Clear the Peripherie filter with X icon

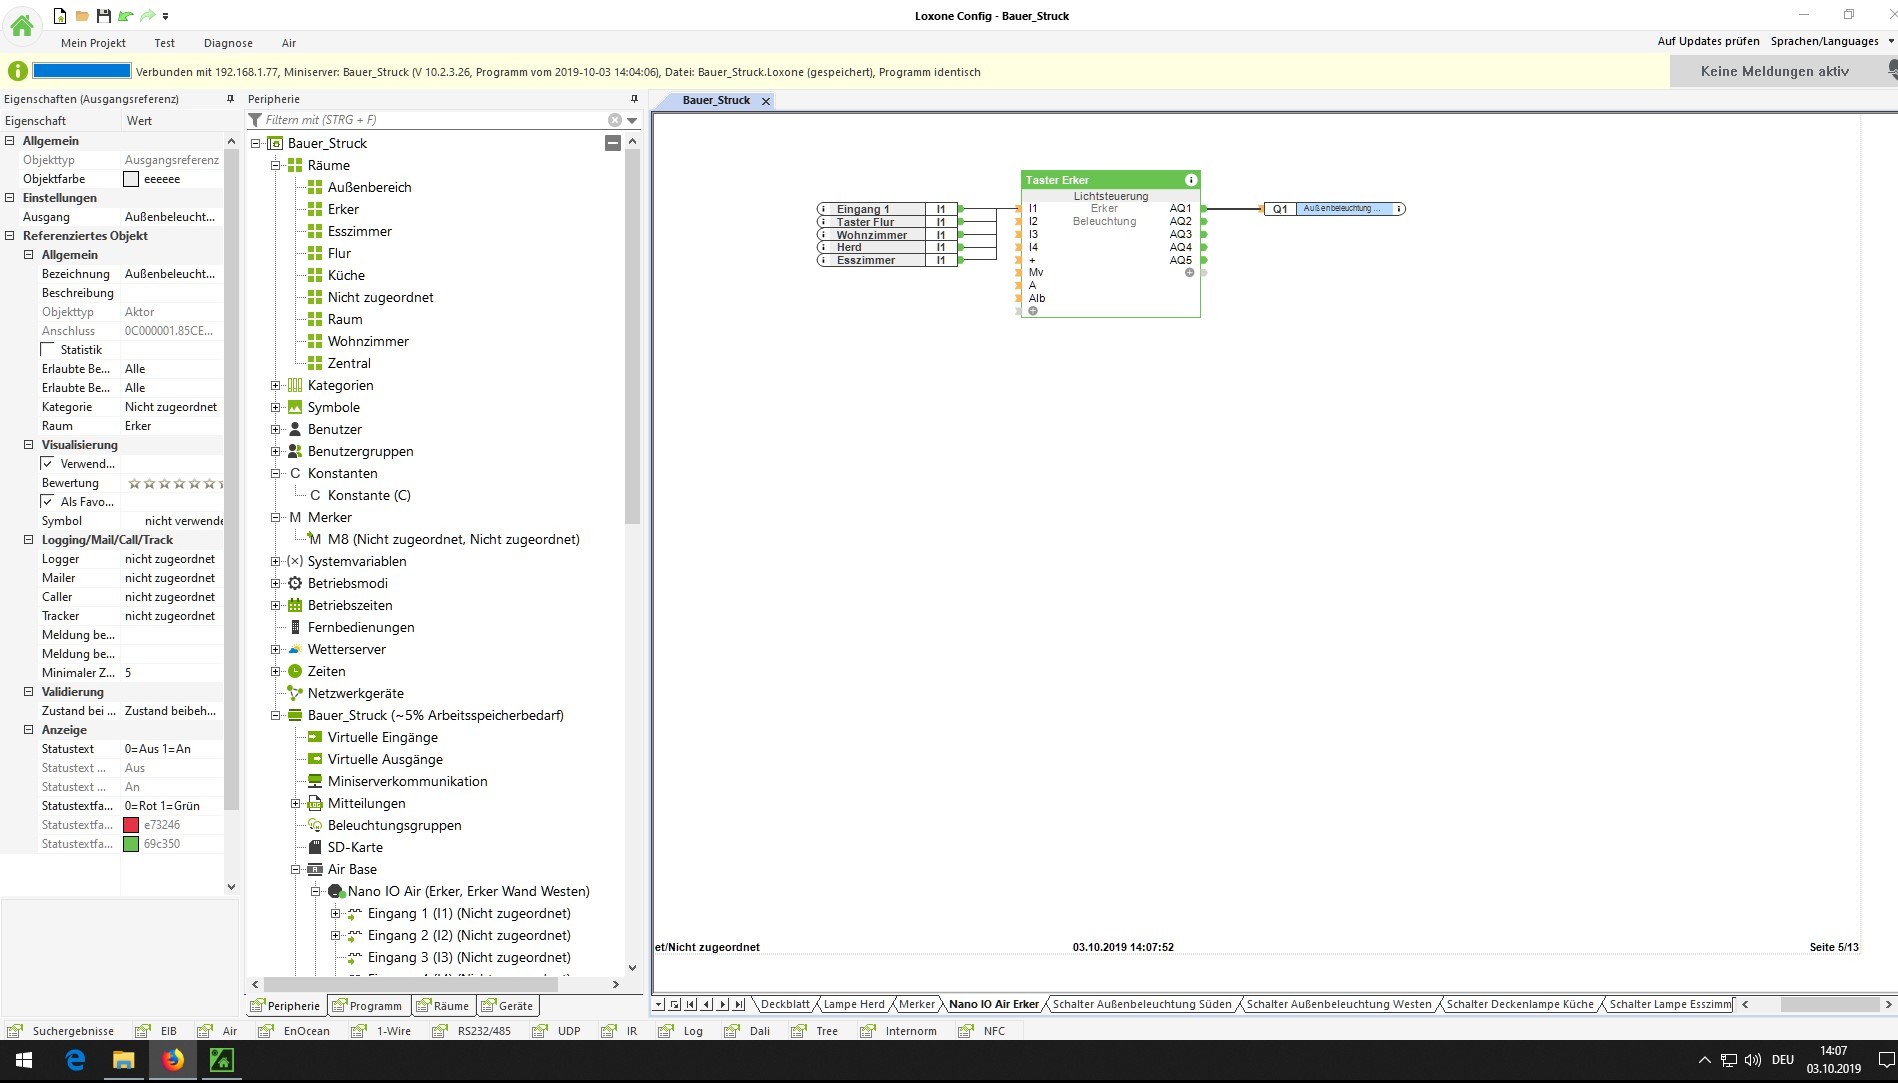pos(615,120)
